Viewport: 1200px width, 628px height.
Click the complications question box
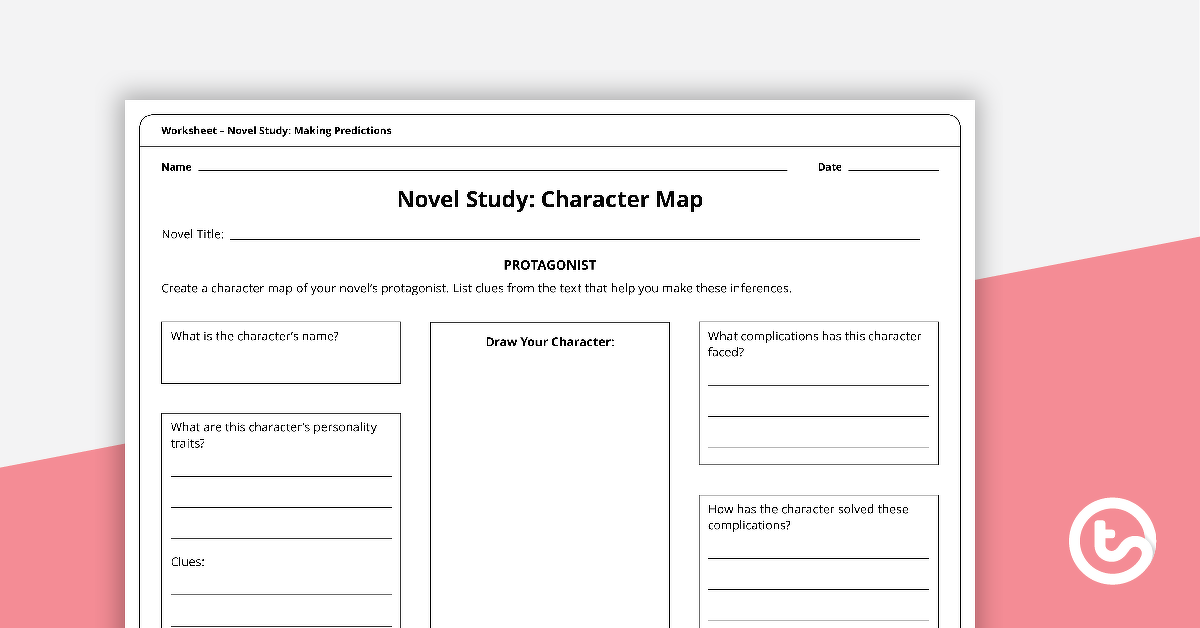(818, 392)
